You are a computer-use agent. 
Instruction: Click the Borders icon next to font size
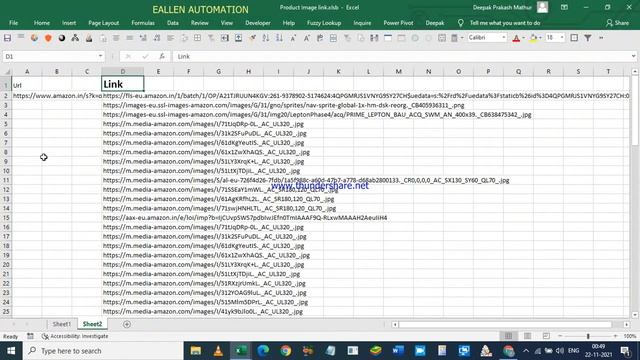click(574, 38)
